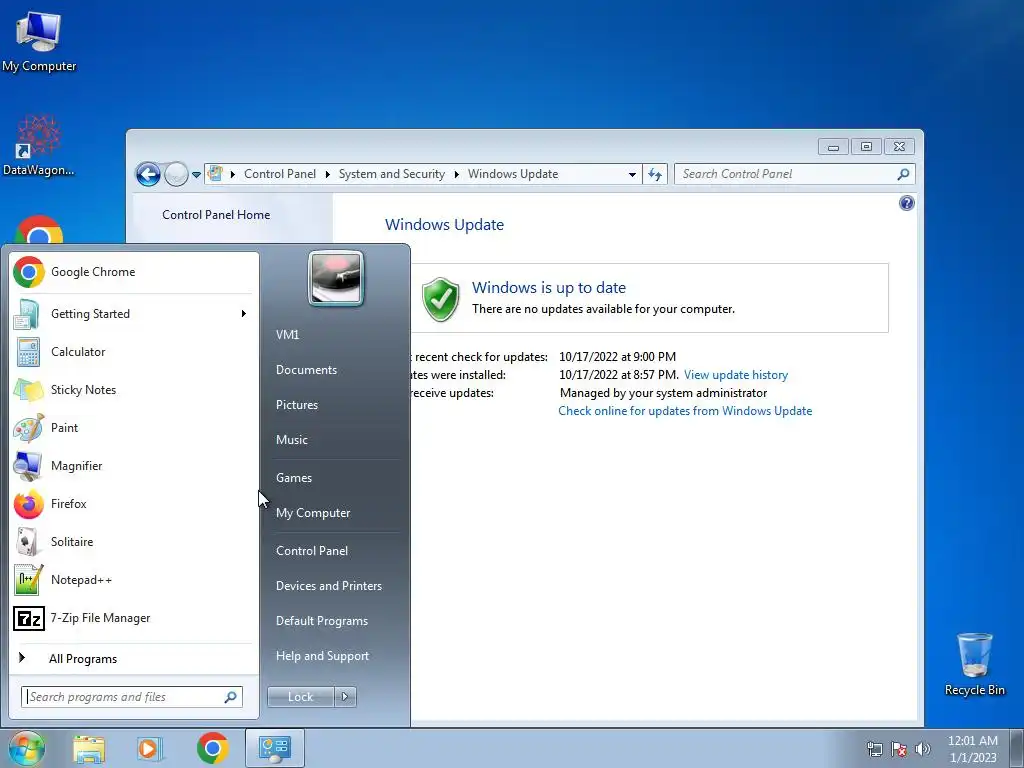Click Show desktop strip on taskbar

[1016, 748]
